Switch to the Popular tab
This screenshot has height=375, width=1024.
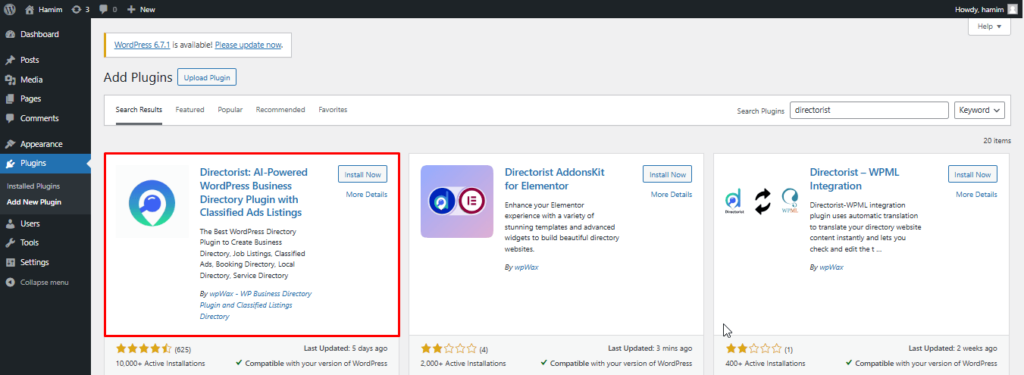pos(230,110)
